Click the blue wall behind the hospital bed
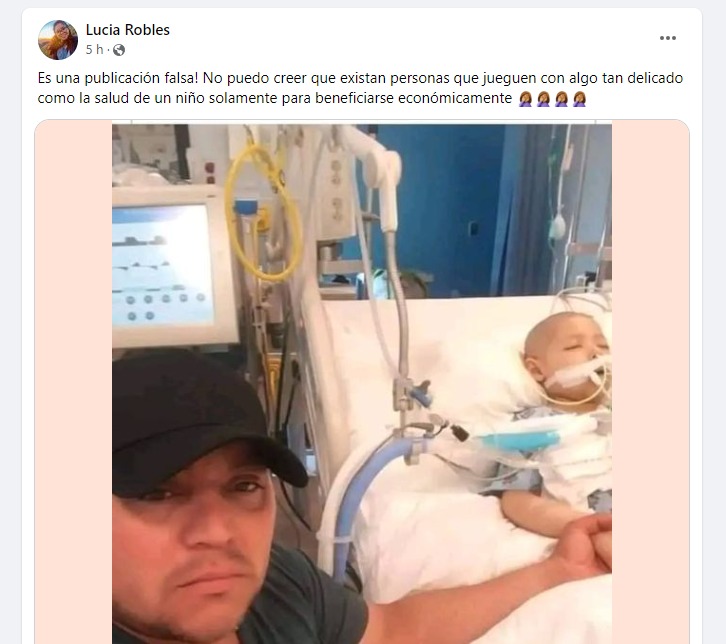Image resolution: width=726 pixels, height=644 pixels. click(444, 204)
